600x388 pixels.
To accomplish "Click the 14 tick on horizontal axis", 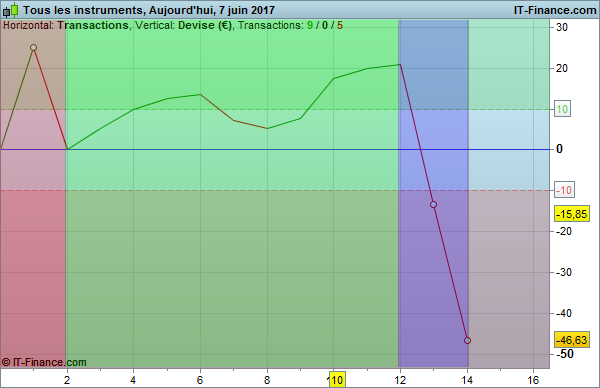I will (467, 380).
